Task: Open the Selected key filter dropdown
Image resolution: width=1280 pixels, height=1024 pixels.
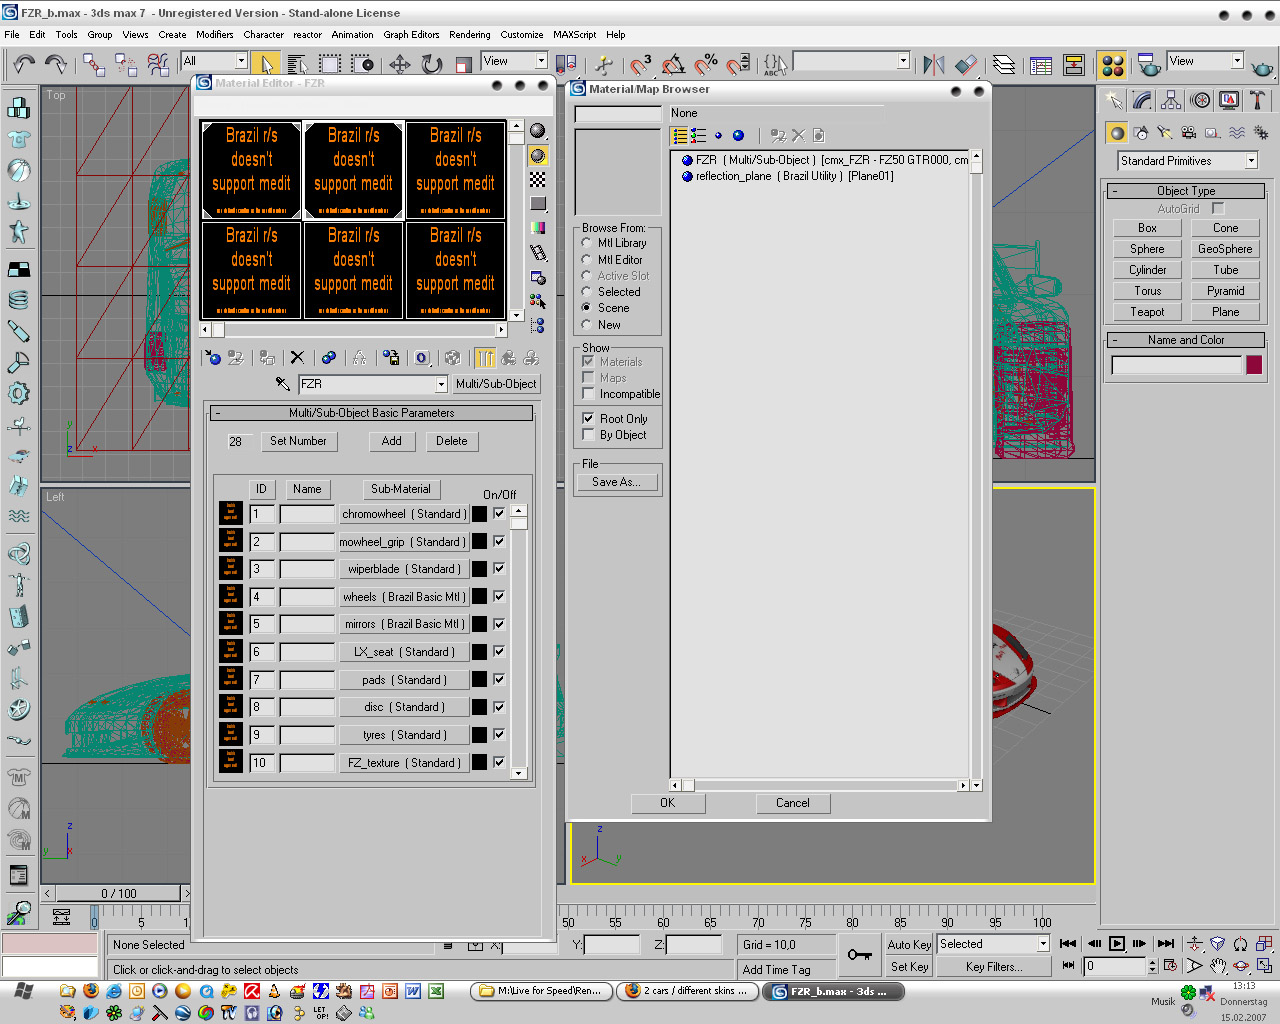Action: (x=1043, y=944)
